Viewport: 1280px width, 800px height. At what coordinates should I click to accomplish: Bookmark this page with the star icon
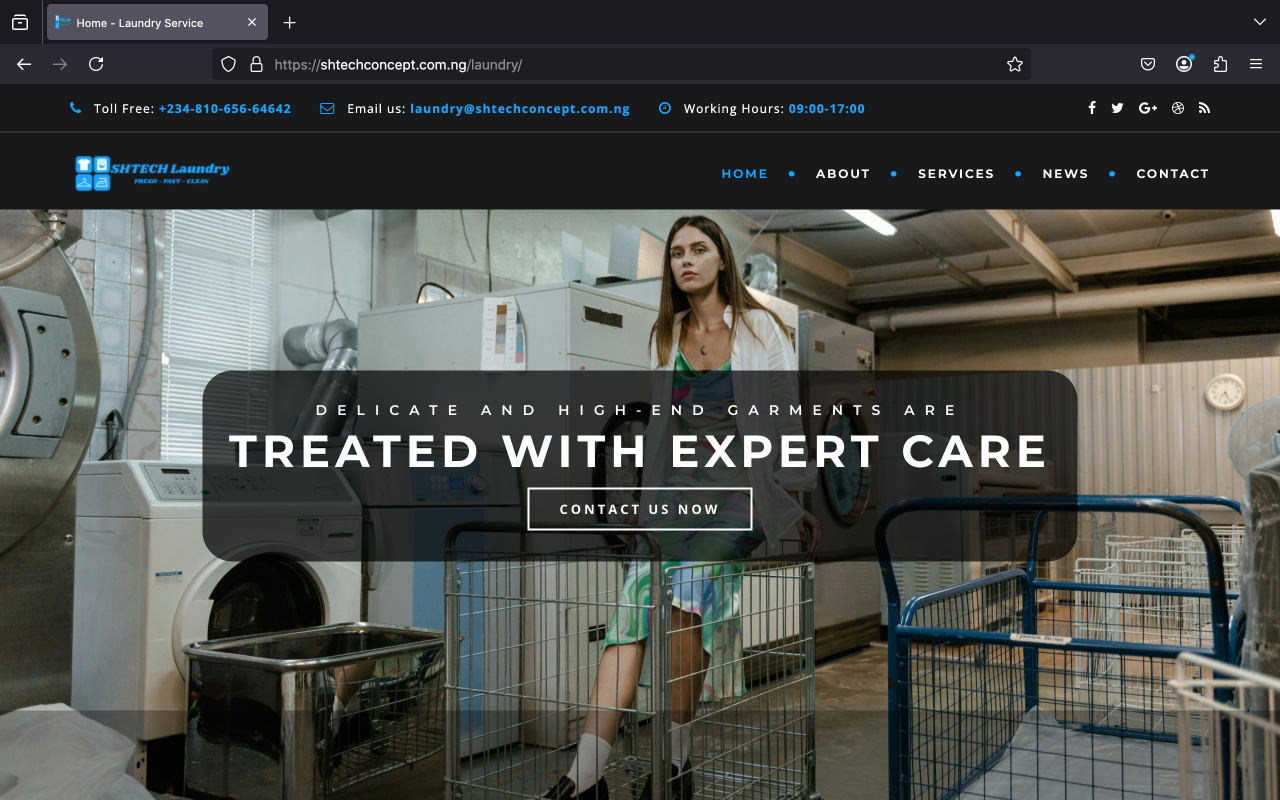point(1015,64)
